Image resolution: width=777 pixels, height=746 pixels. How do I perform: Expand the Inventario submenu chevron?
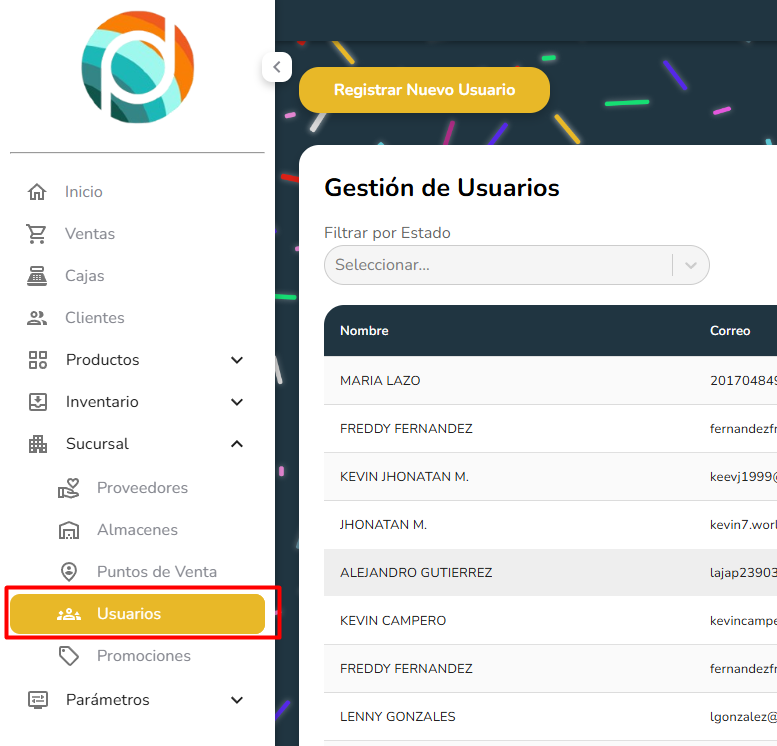point(237,402)
